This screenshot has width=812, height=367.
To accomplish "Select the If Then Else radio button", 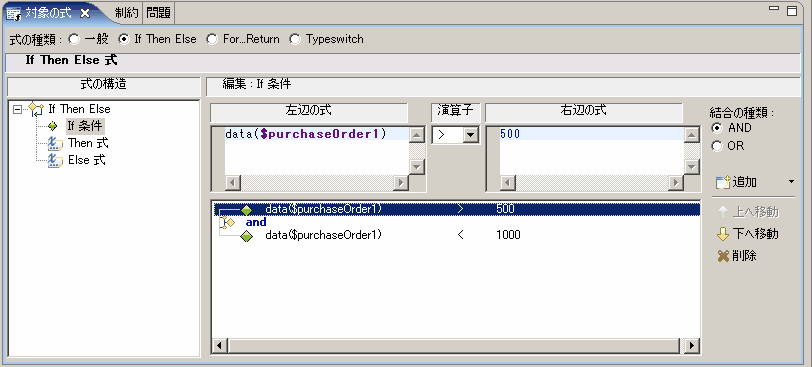I will click(x=124, y=39).
